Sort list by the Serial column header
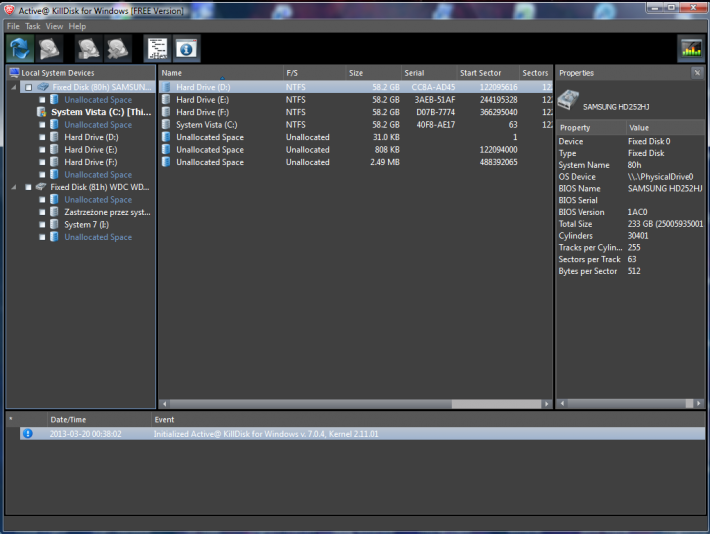 [429, 73]
